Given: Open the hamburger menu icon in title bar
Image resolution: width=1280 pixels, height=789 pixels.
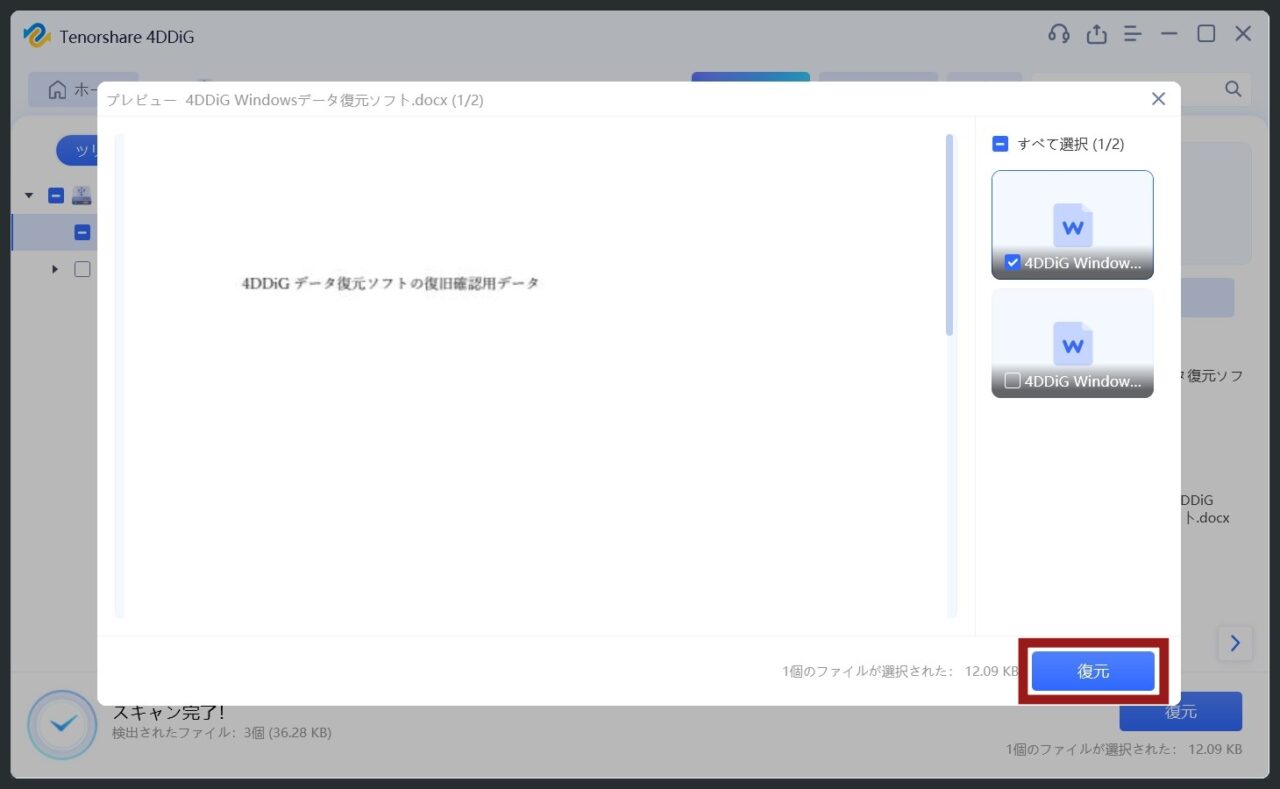Looking at the screenshot, I should (1133, 34).
